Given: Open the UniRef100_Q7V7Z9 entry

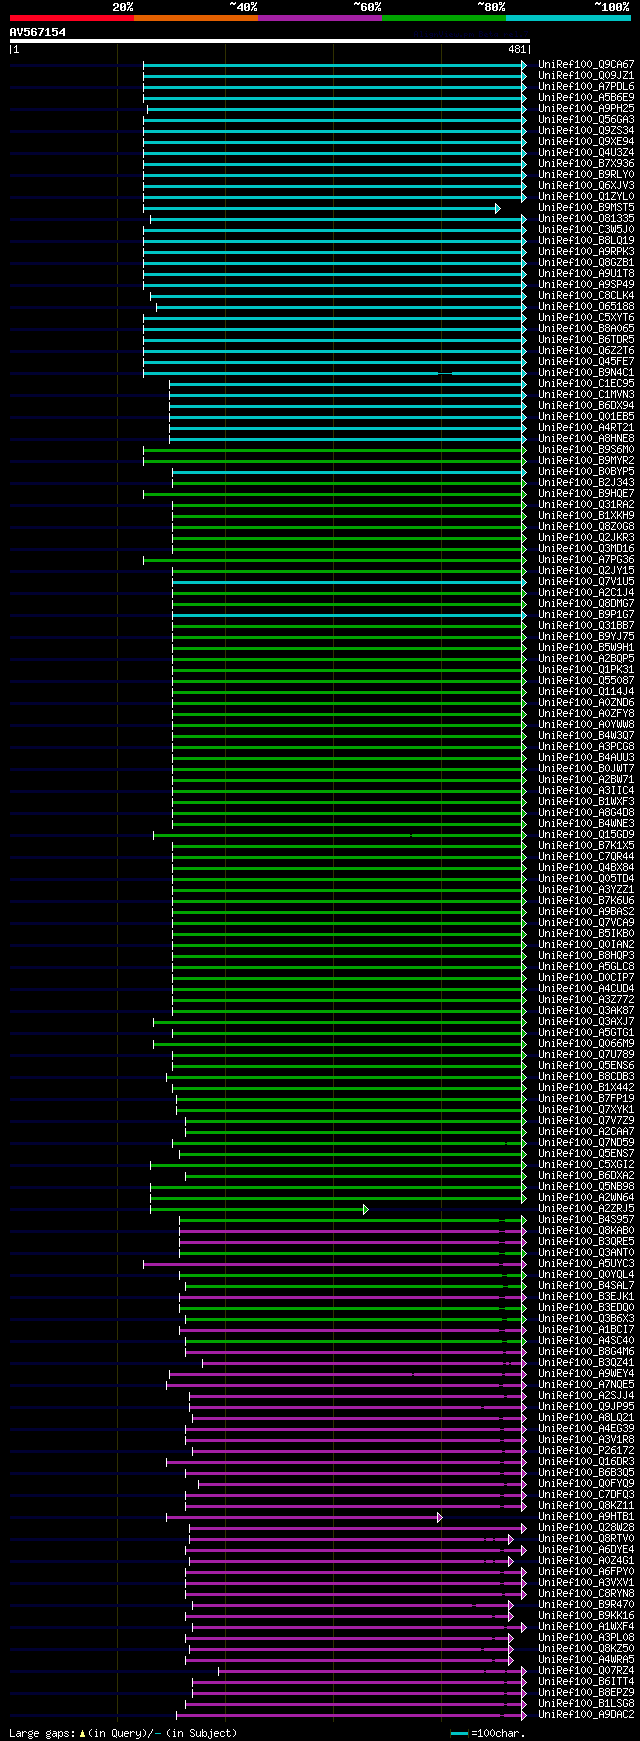Looking at the screenshot, I should [x=586, y=1121].
